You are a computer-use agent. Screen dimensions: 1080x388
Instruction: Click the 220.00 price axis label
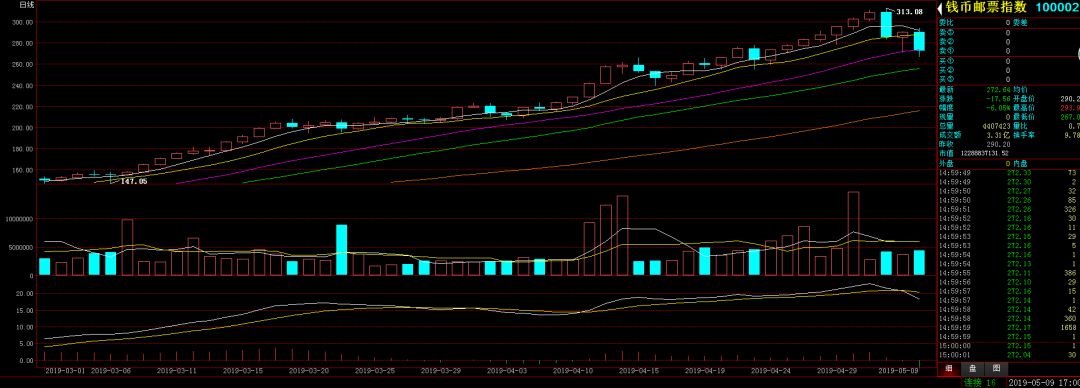point(23,107)
